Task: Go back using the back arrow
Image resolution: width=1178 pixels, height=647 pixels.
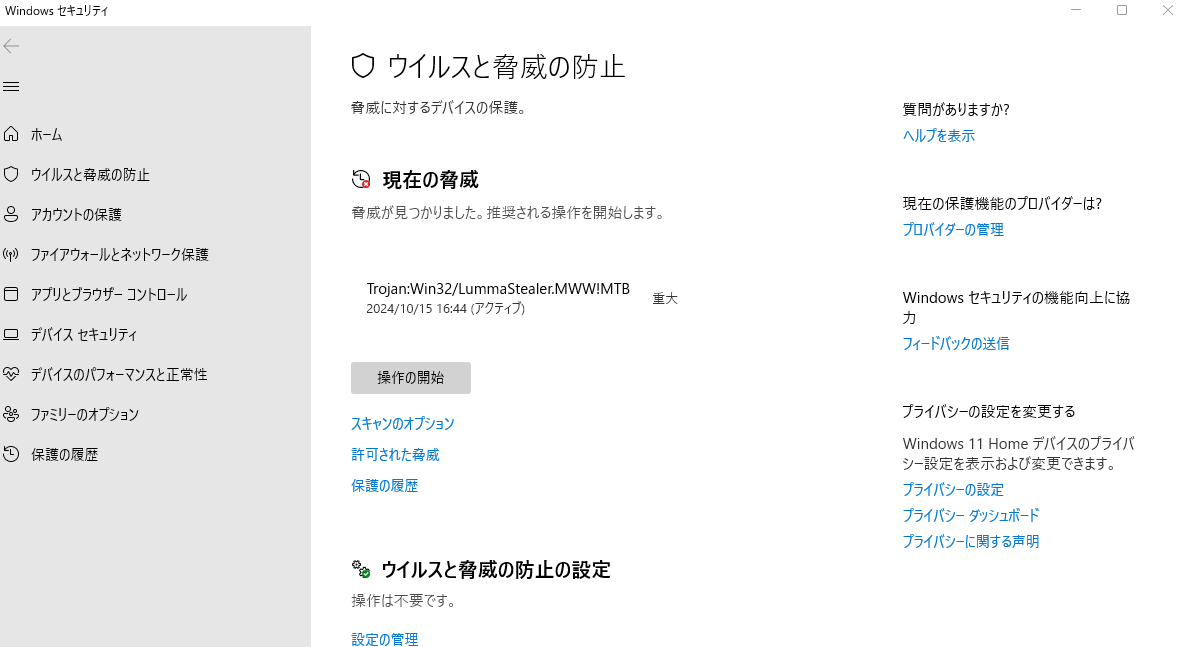Action: click(x=12, y=46)
